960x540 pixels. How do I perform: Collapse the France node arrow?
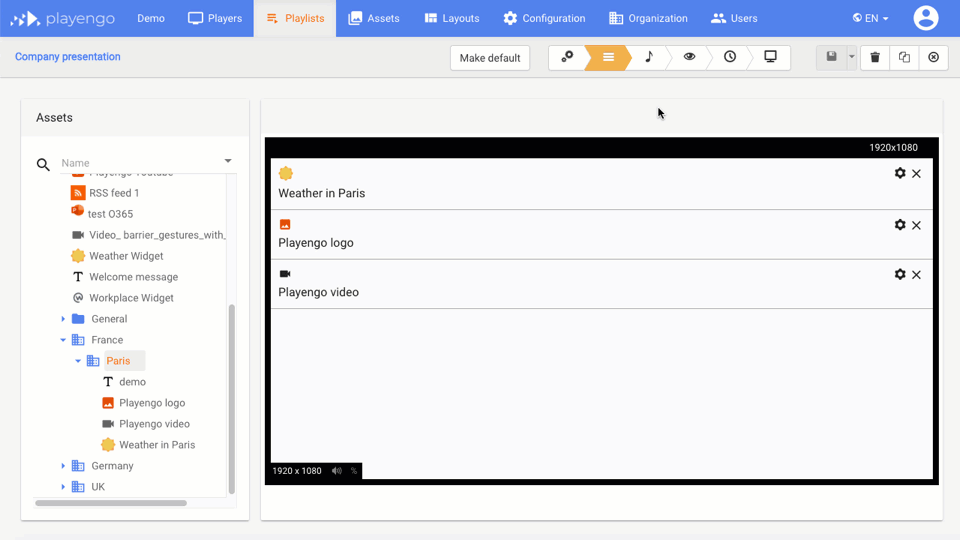63,340
